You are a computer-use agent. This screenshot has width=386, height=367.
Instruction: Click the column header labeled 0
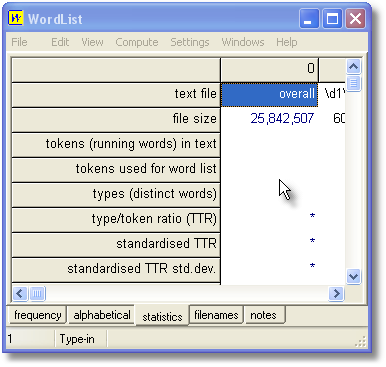[x=269, y=70]
